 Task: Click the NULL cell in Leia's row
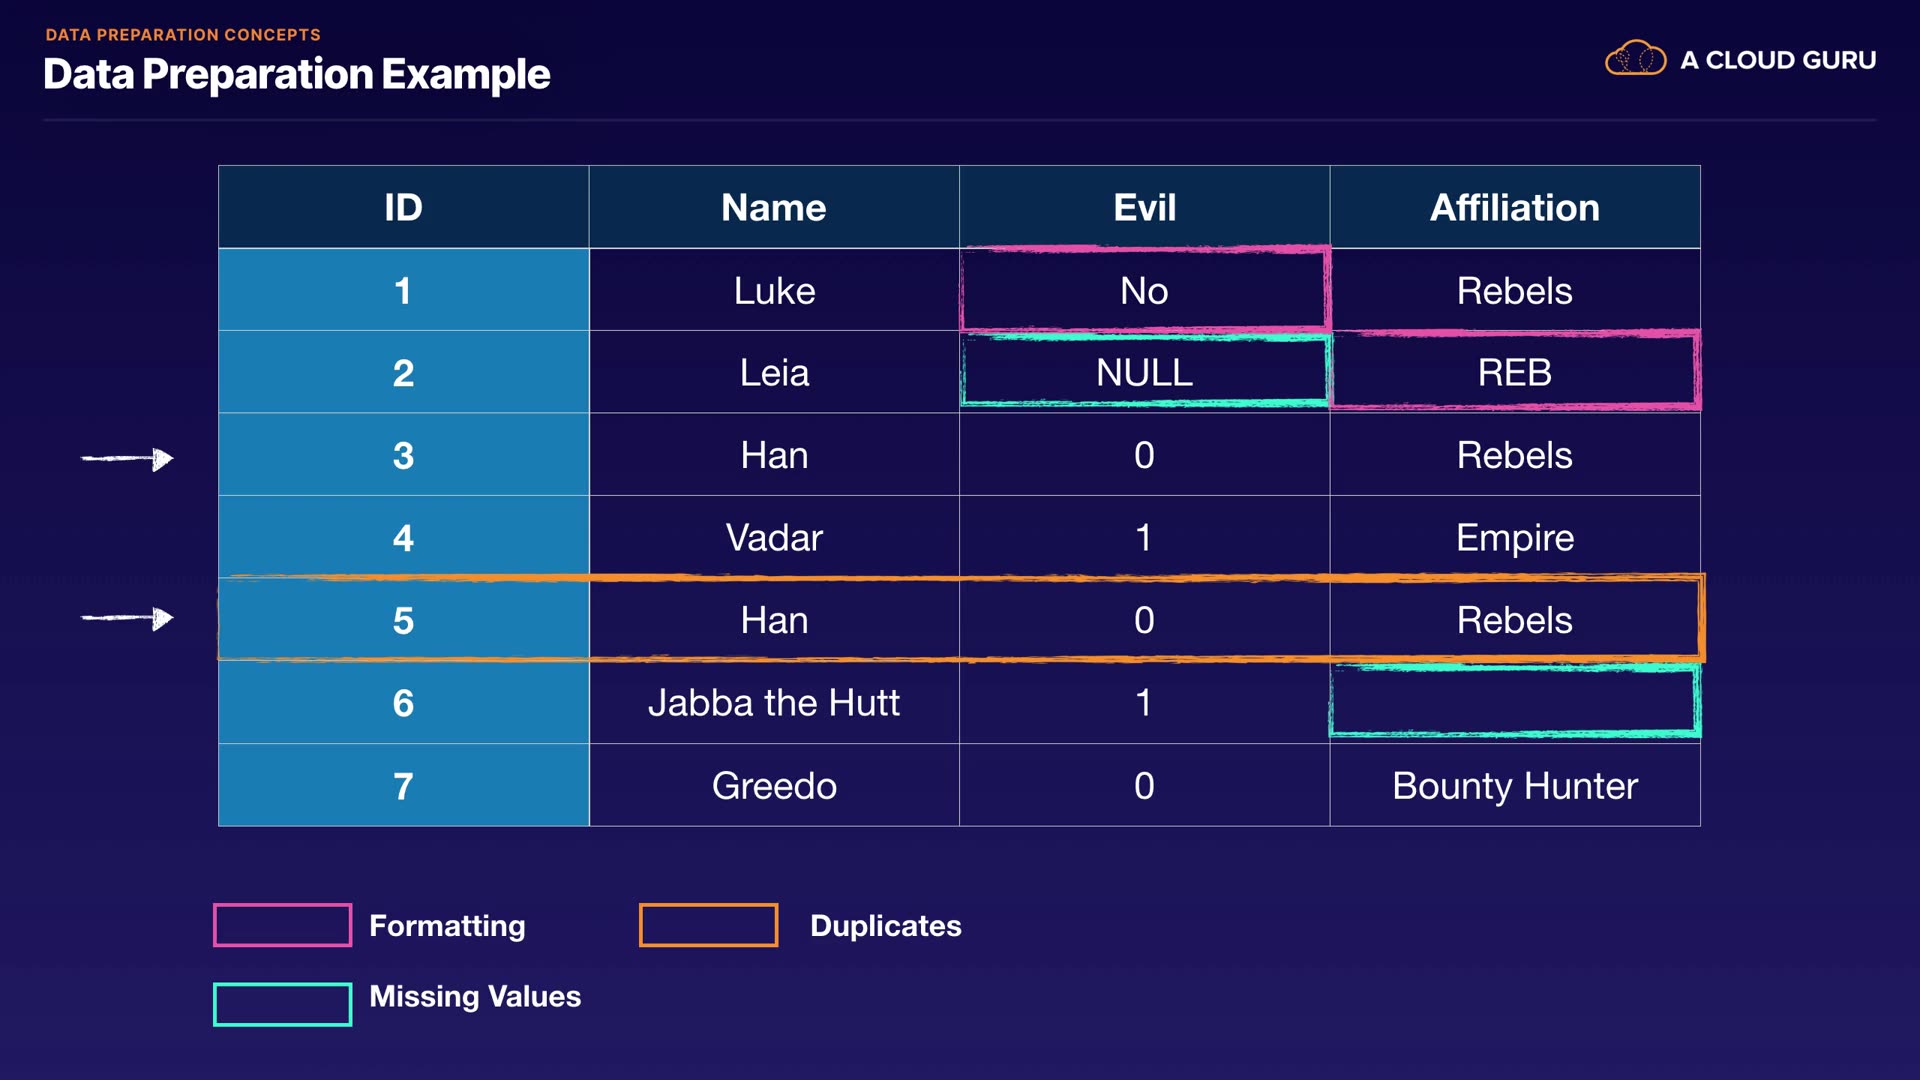click(1144, 373)
